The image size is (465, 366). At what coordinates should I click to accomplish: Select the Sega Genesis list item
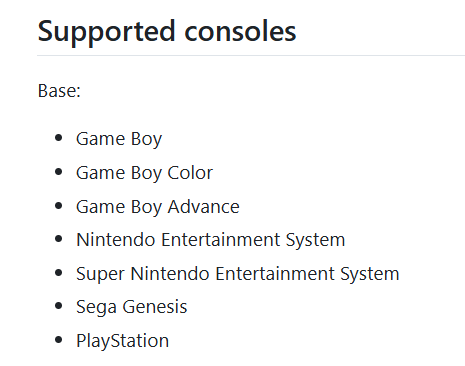[x=132, y=307]
